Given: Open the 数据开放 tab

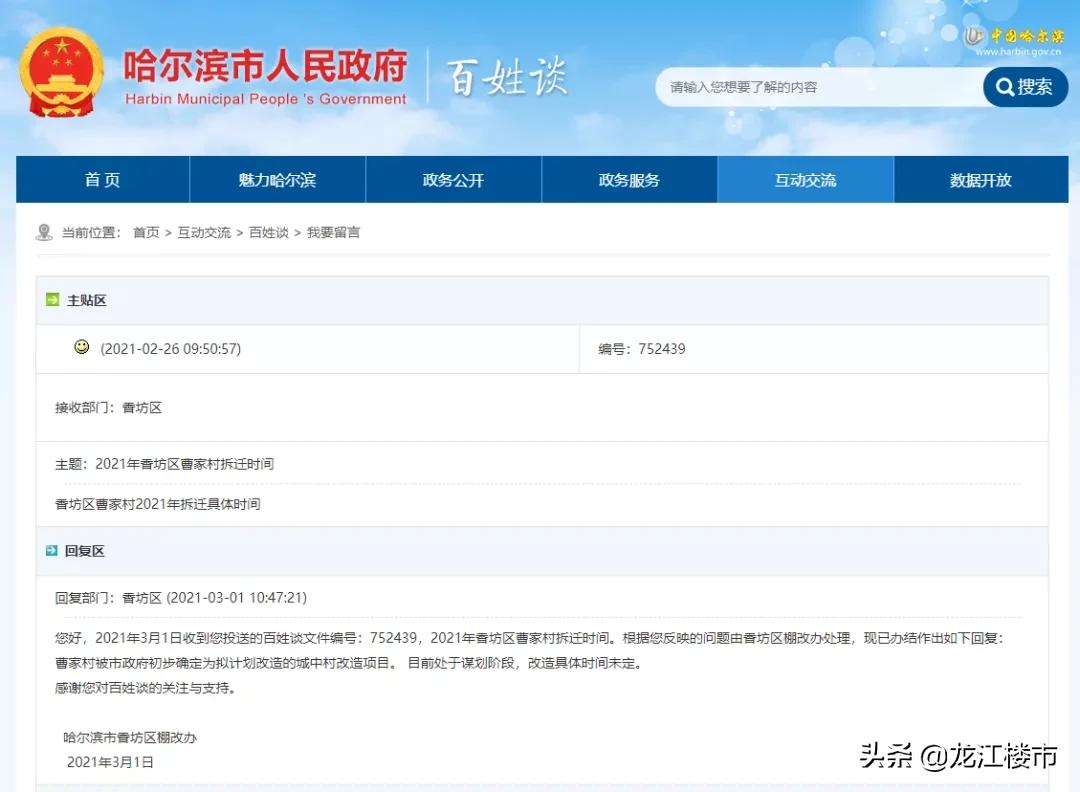Looking at the screenshot, I should 981,179.
